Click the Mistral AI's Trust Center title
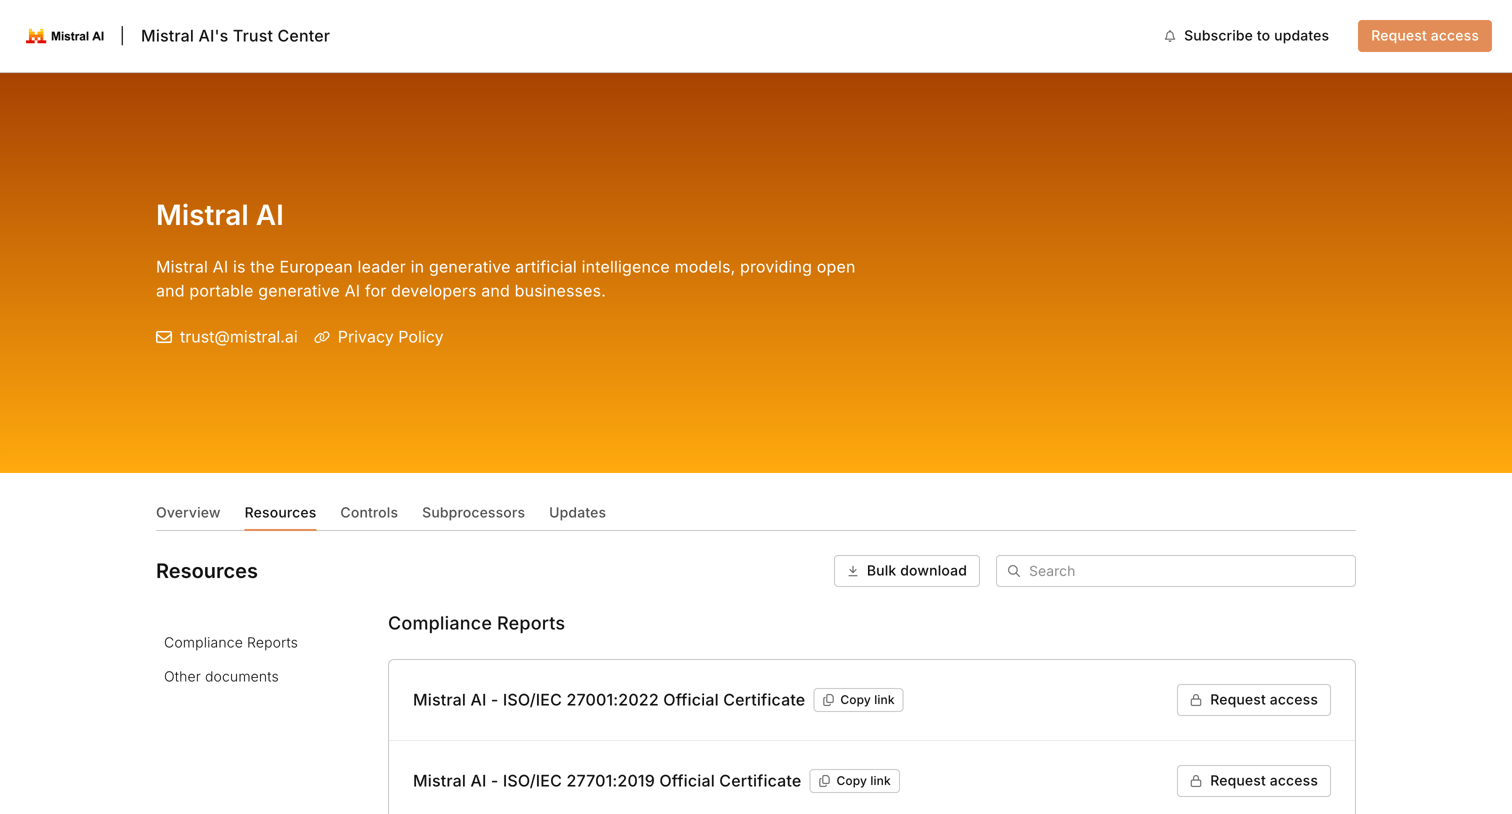This screenshot has height=814, width=1512. pos(235,36)
